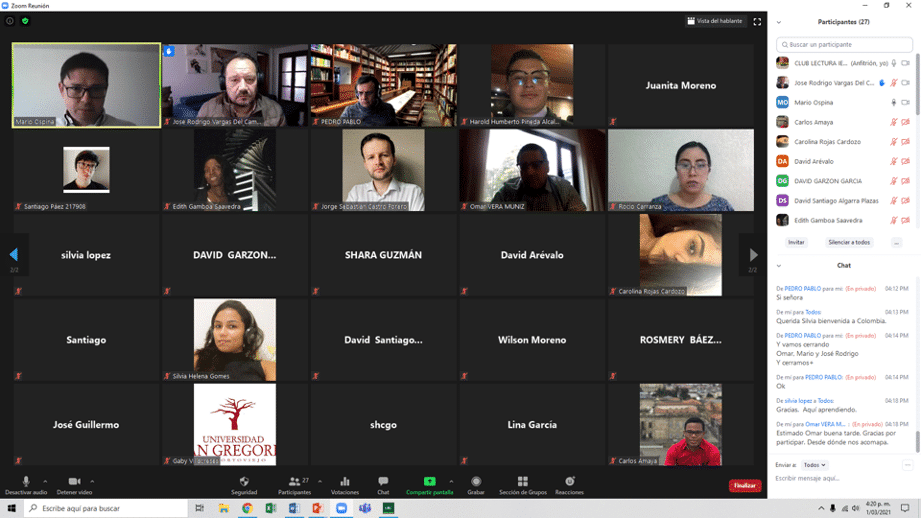The image size is (922, 518).
Task: Open Excel from the Windows taskbar
Action: pyautogui.click(x=271, y=508)
